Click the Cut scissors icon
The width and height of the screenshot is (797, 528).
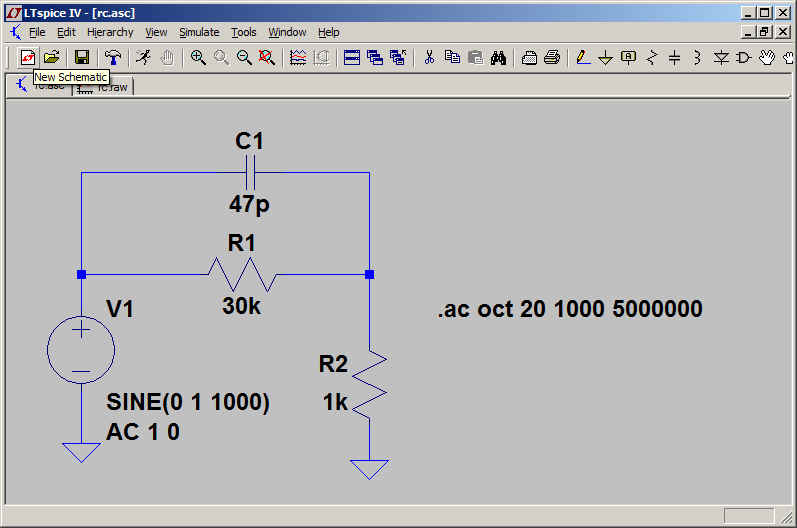point(429,57)
